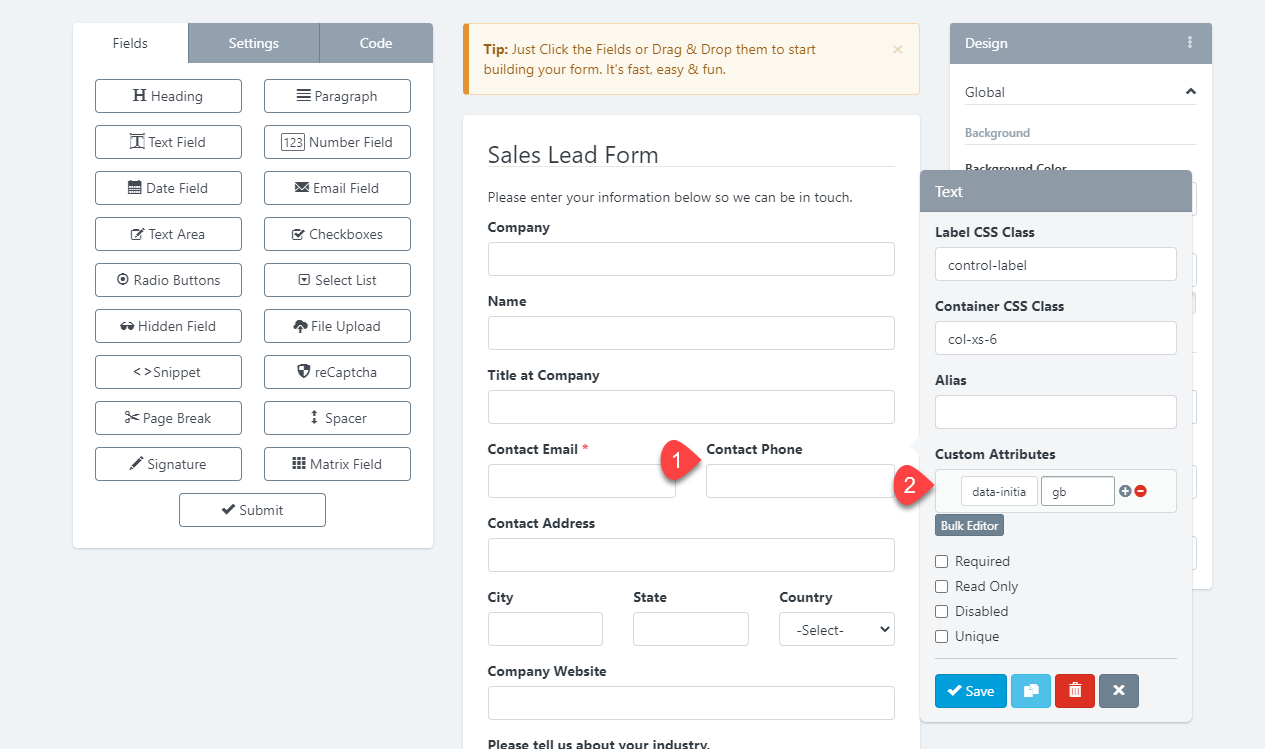Save the text field settings
The image size is (1265, 749).
tap(970, 691)
